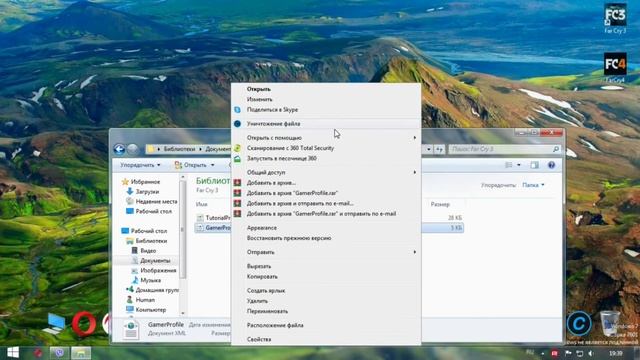Click the red taskbar application icon
The height and width of the screenshot is (360, 640).
(38, 353)
